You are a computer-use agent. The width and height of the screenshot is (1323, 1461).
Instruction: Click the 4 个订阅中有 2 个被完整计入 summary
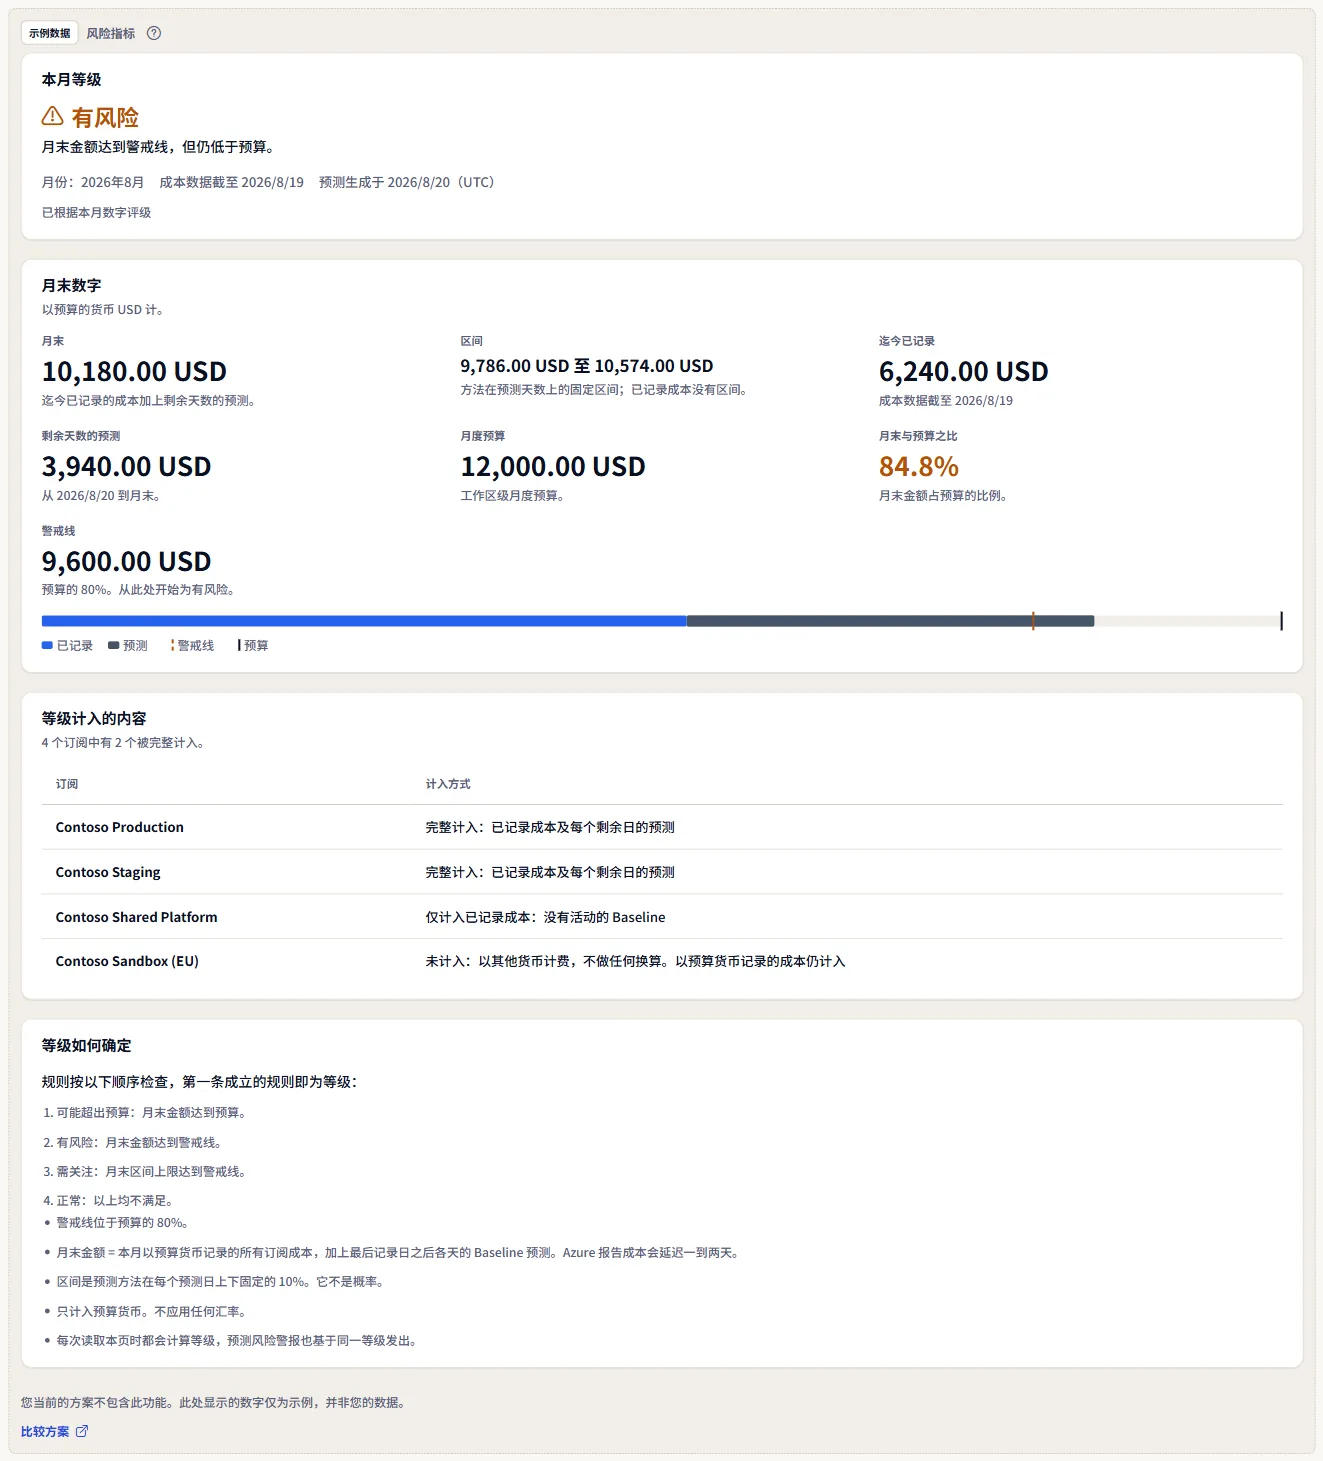[123, 743]
